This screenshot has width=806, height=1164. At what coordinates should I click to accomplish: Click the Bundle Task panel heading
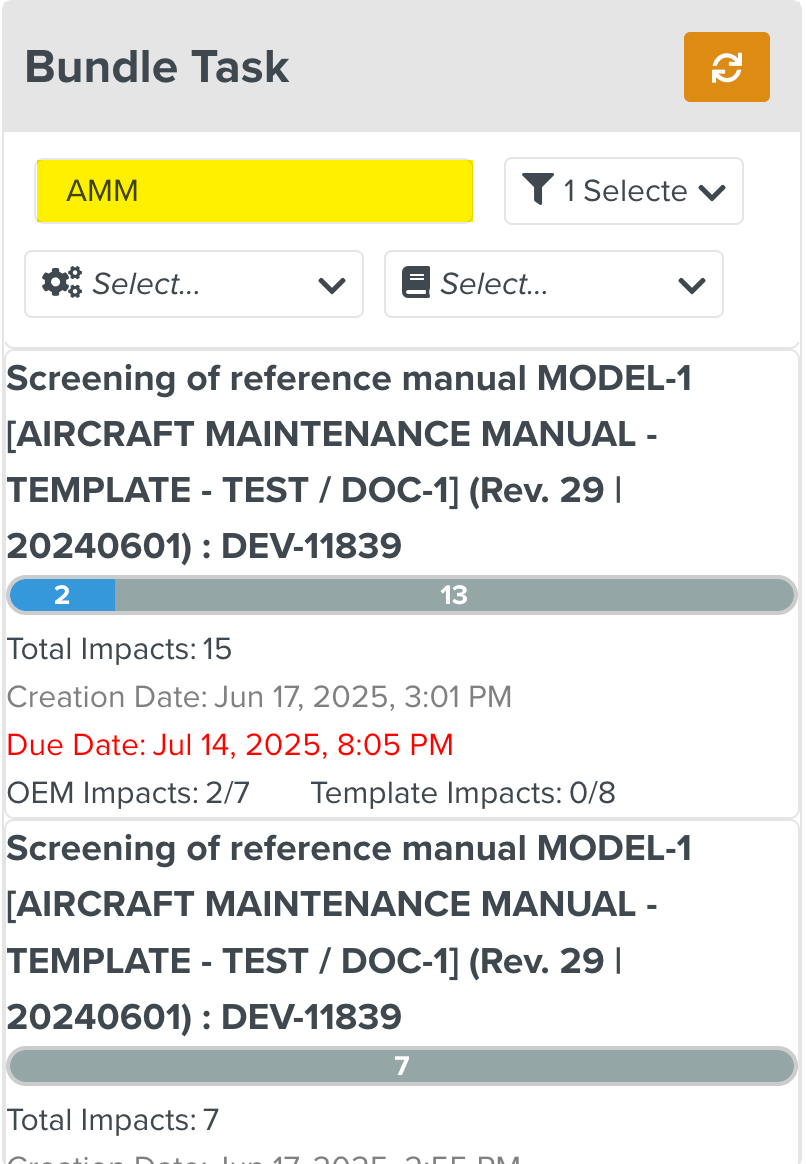coord(157,67)
